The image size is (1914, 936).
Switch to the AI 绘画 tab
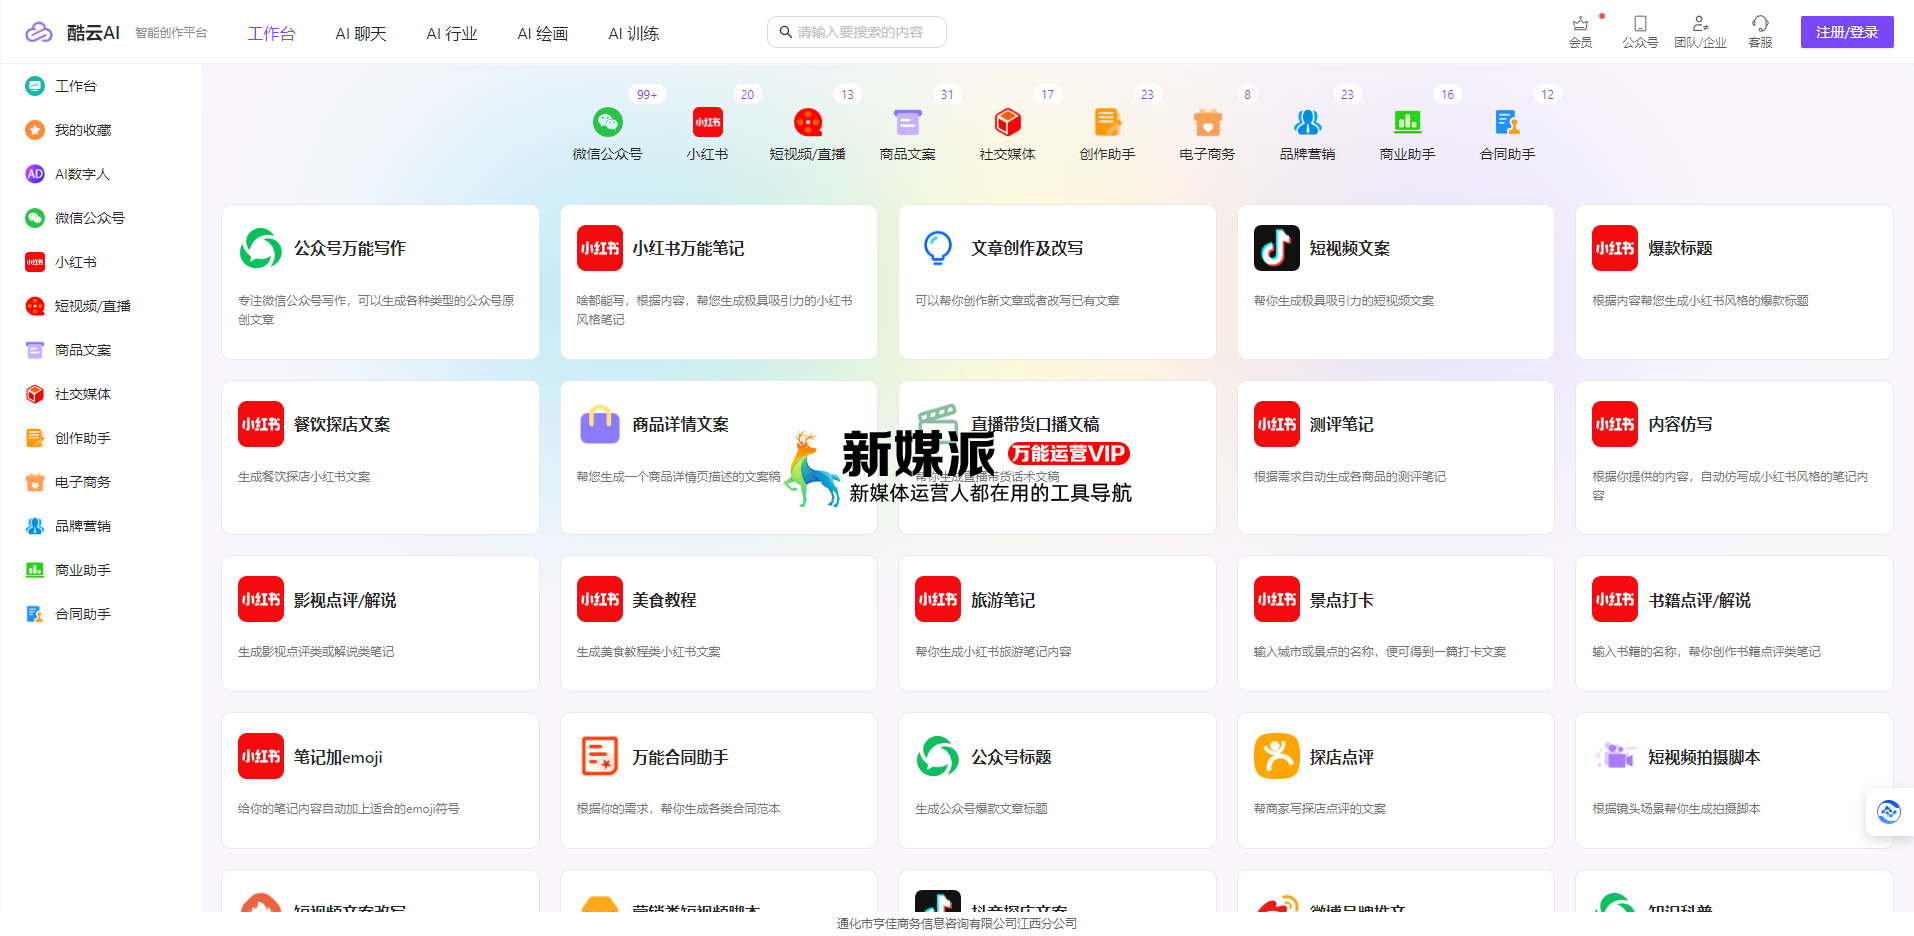[x=543, y=33]
